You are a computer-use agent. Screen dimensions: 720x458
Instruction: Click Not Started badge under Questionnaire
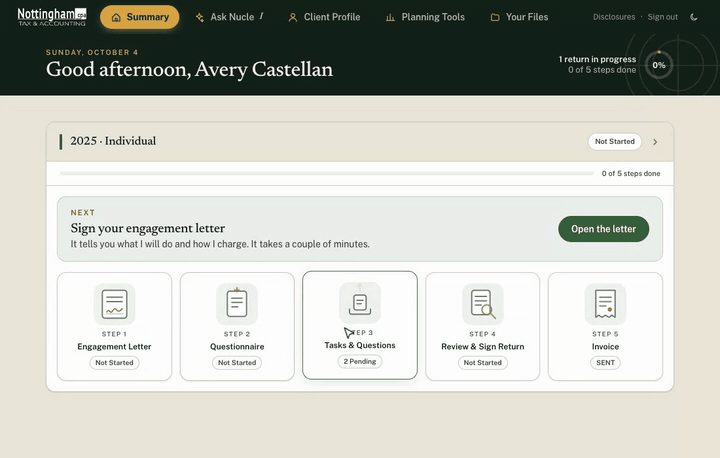237,362
